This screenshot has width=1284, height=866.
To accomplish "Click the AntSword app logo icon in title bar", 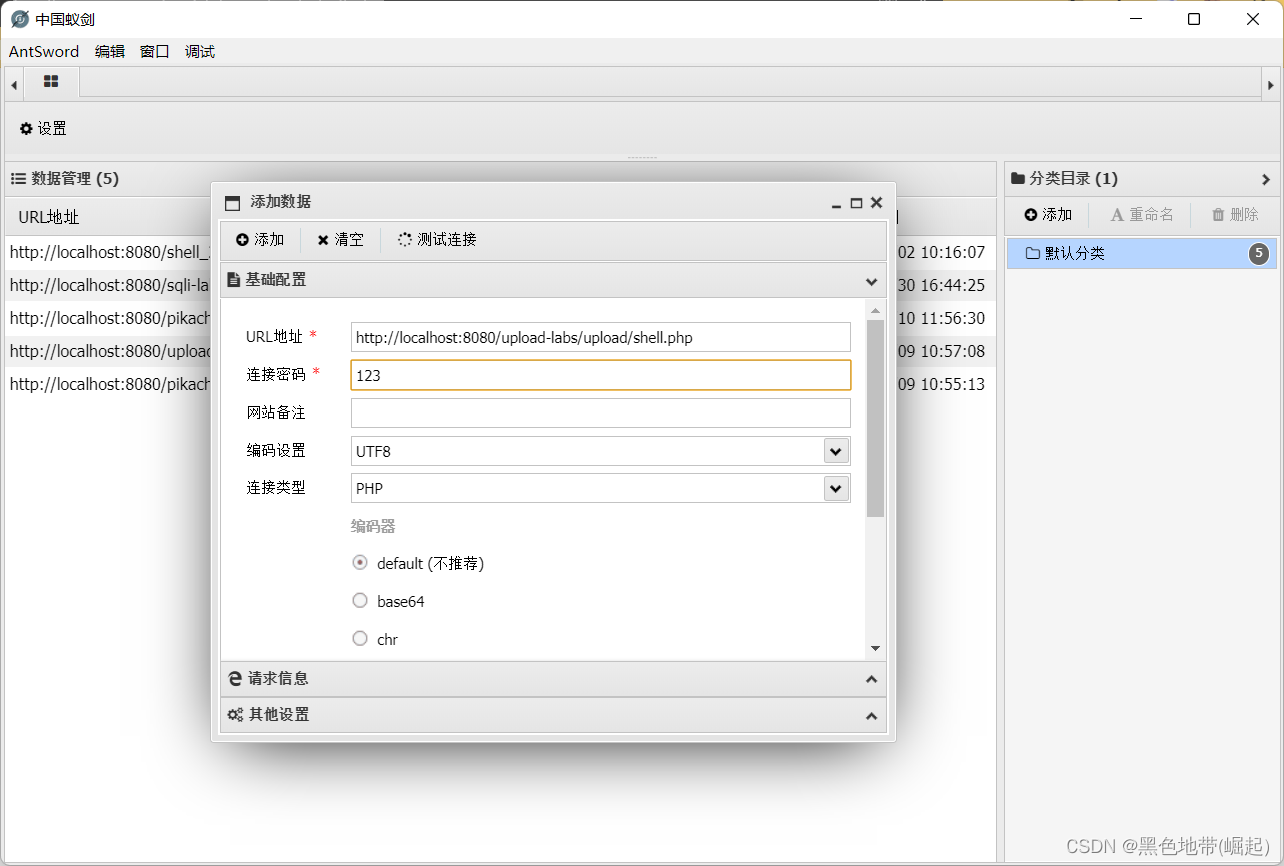I will (20, 19).
